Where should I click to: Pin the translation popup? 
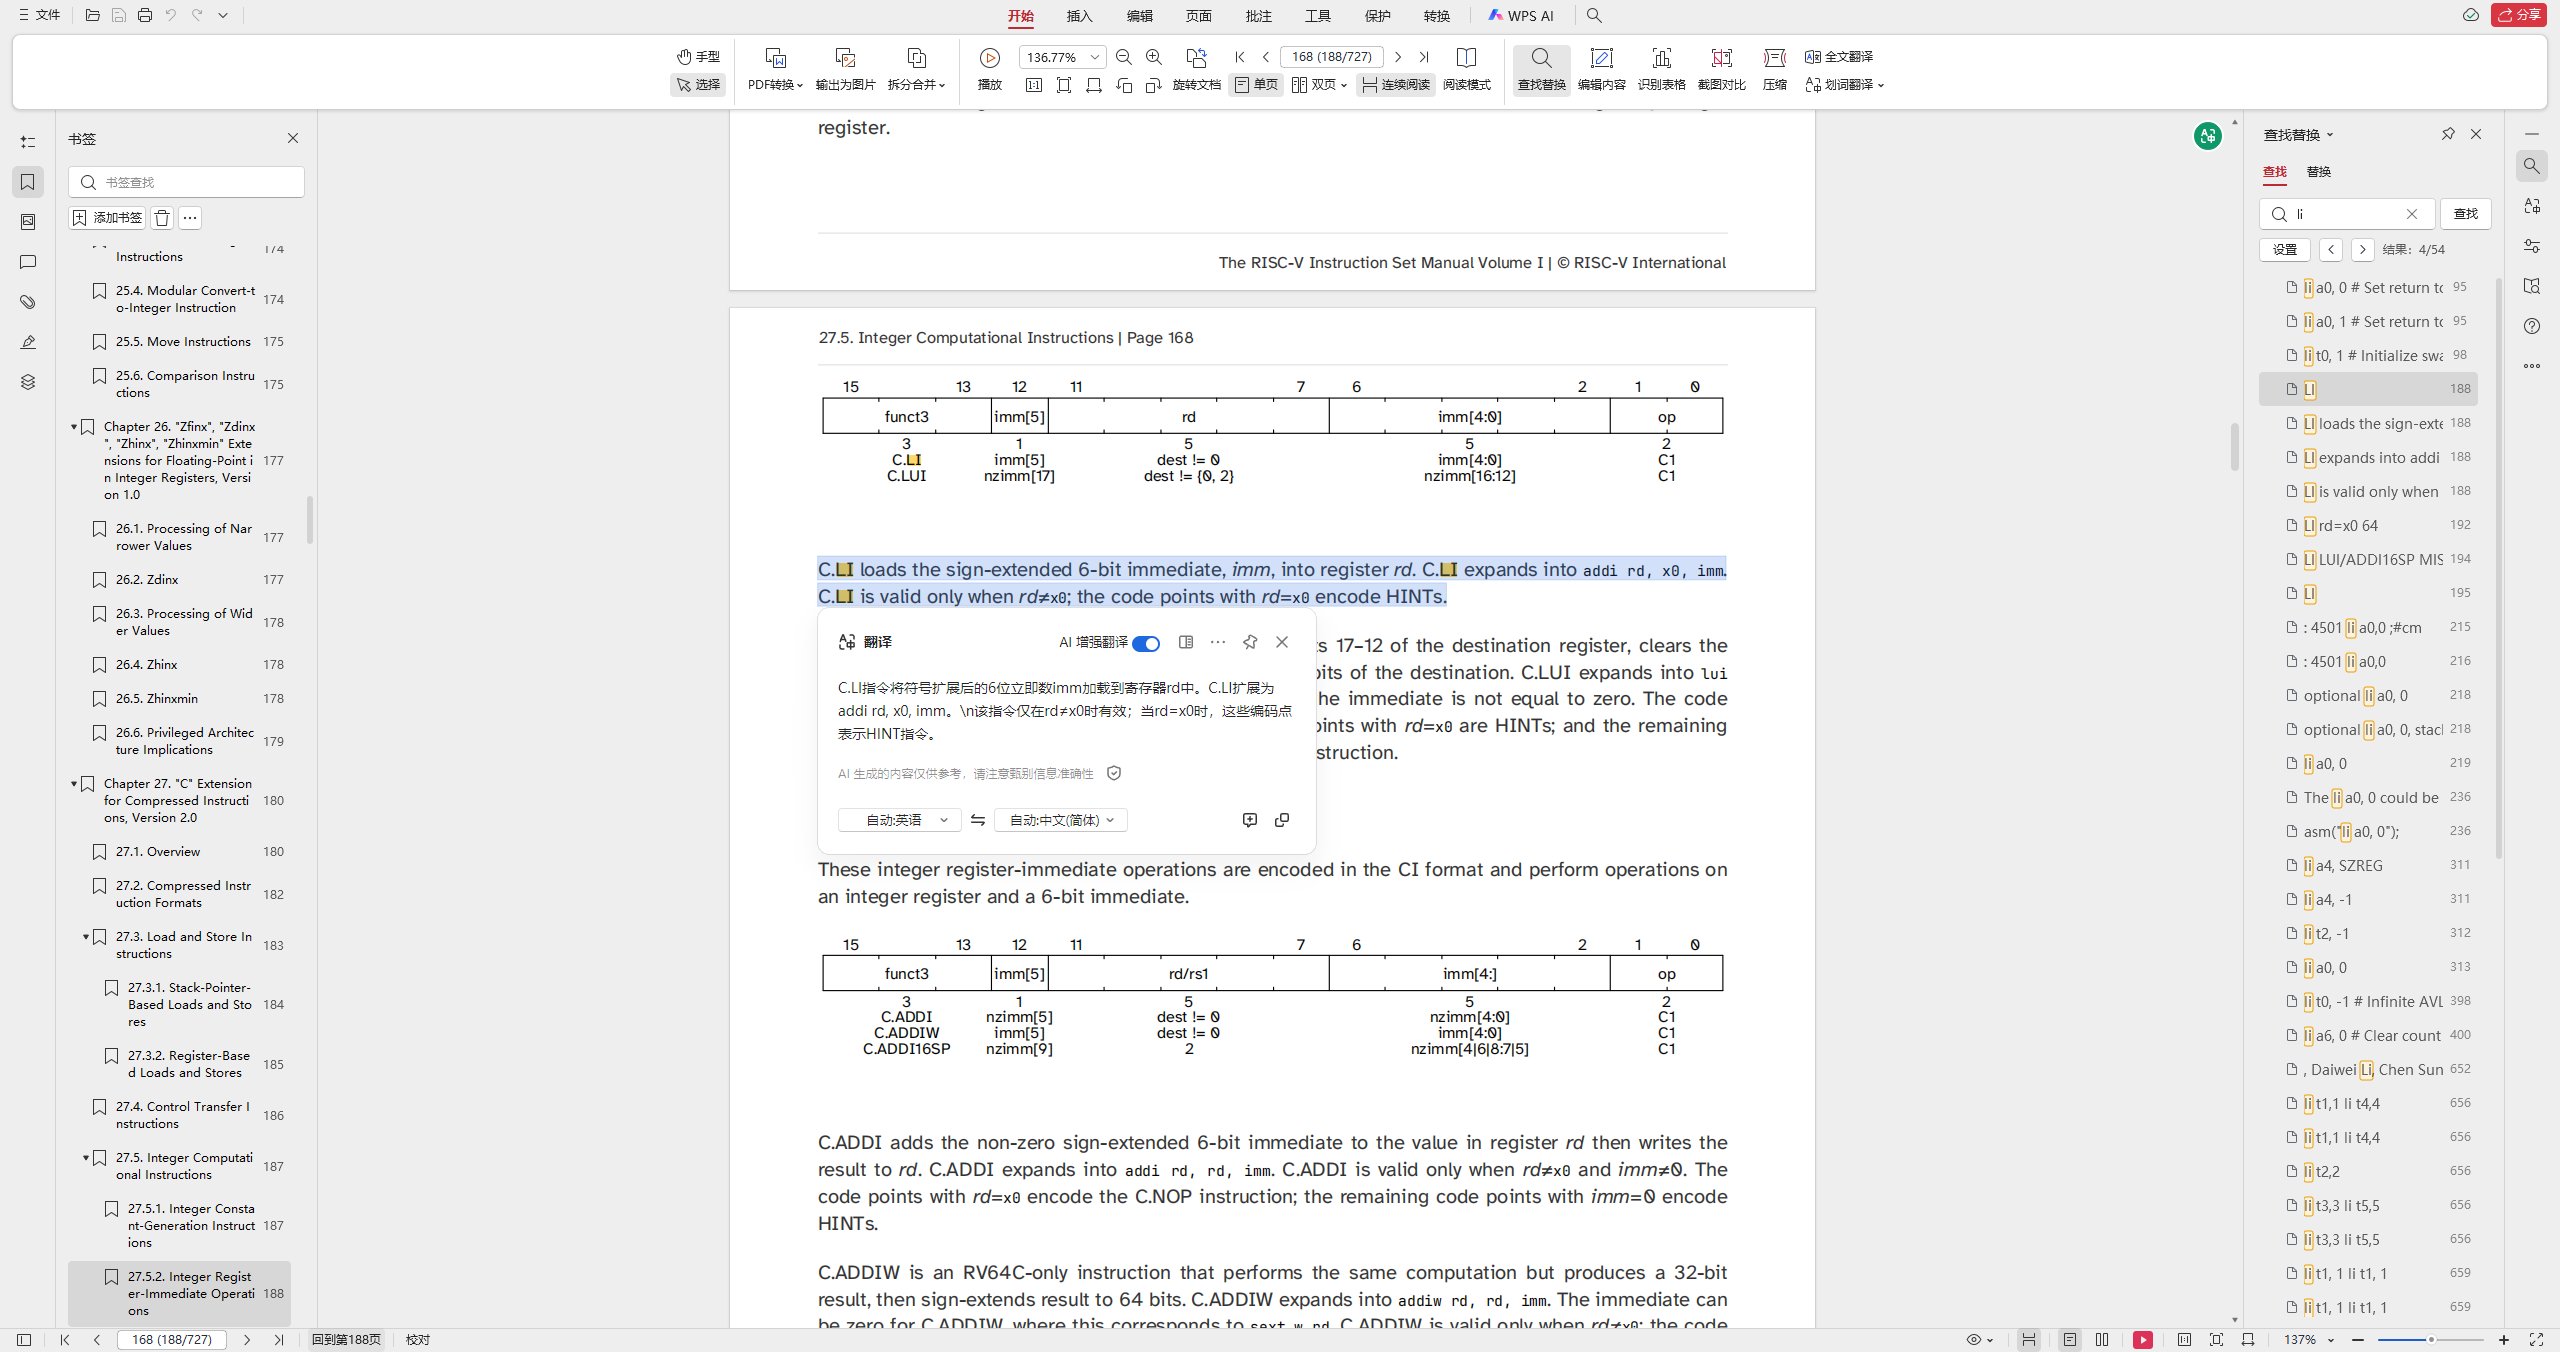[x=1250, y=642]
